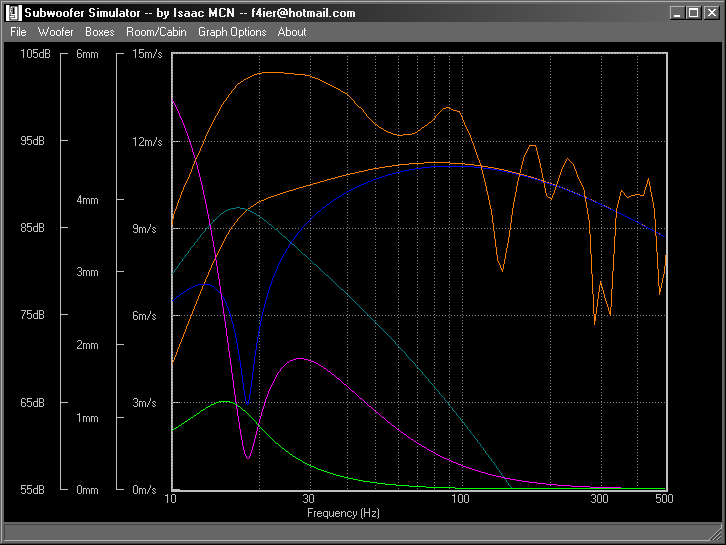Click the Frequency (Hz) axis title
Screen dimensions: 726x545
click(344, 513)
